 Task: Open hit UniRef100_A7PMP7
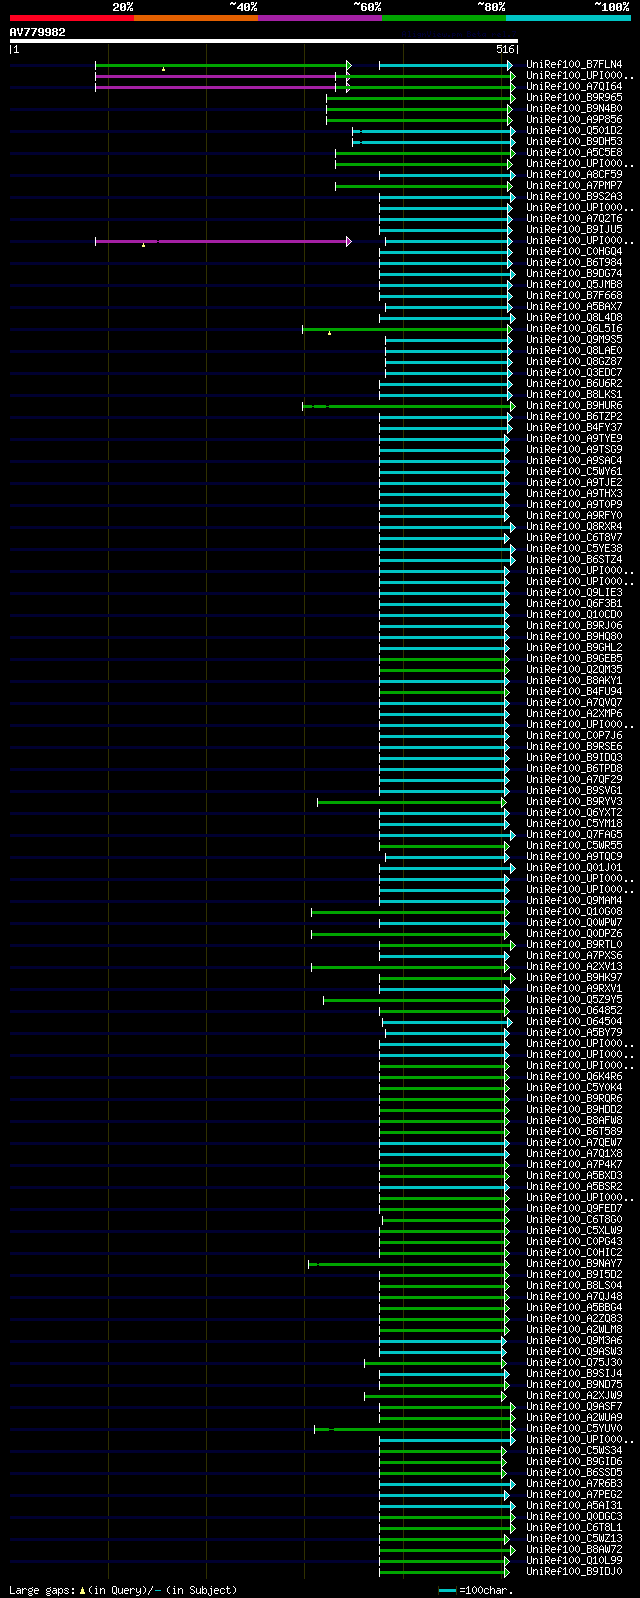click(x=574, y=186)
